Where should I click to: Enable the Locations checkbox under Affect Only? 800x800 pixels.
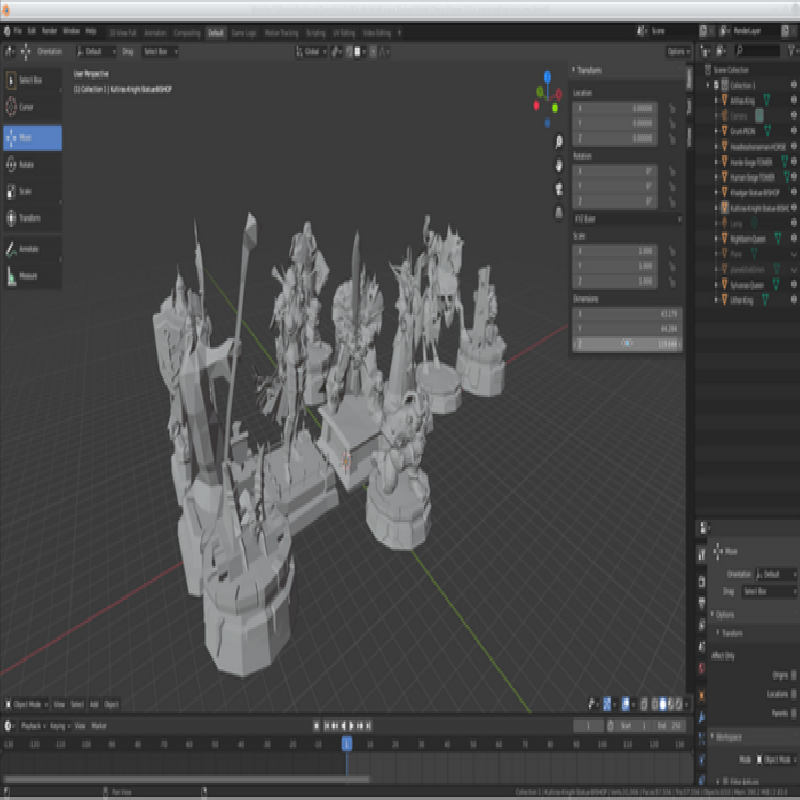[794, 693]
